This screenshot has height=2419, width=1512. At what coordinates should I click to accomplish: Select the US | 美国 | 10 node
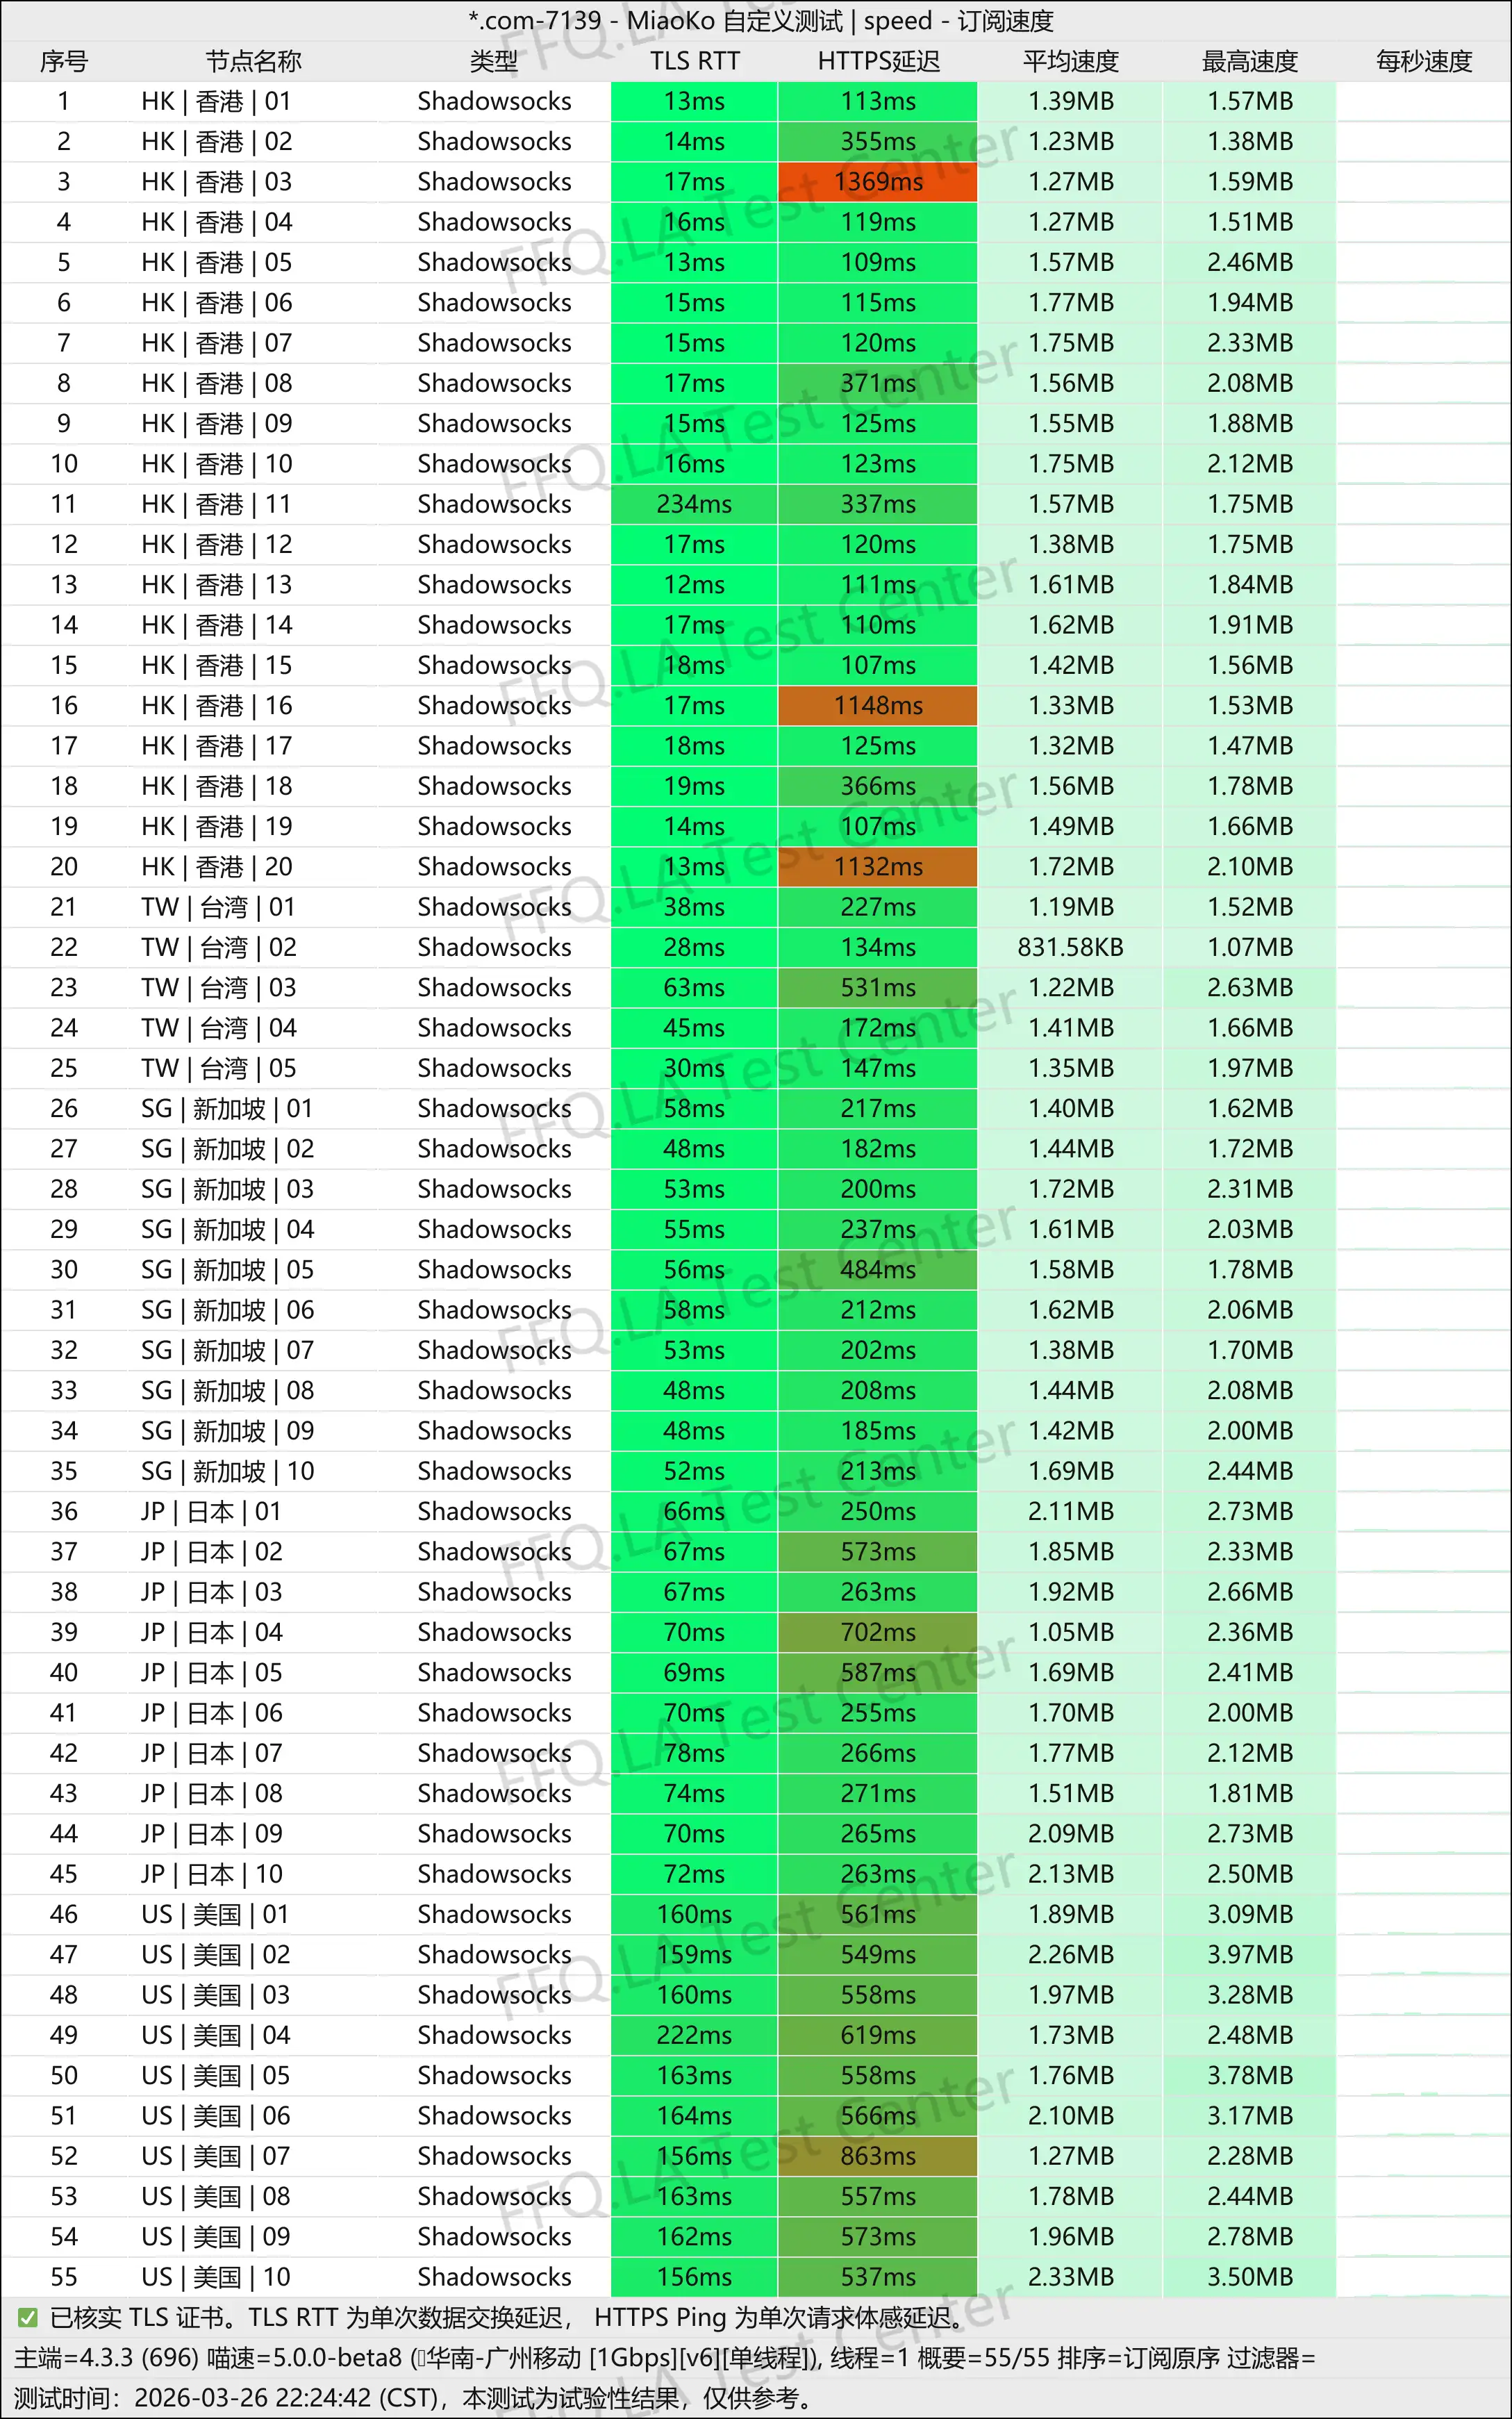coord(216,2277)
